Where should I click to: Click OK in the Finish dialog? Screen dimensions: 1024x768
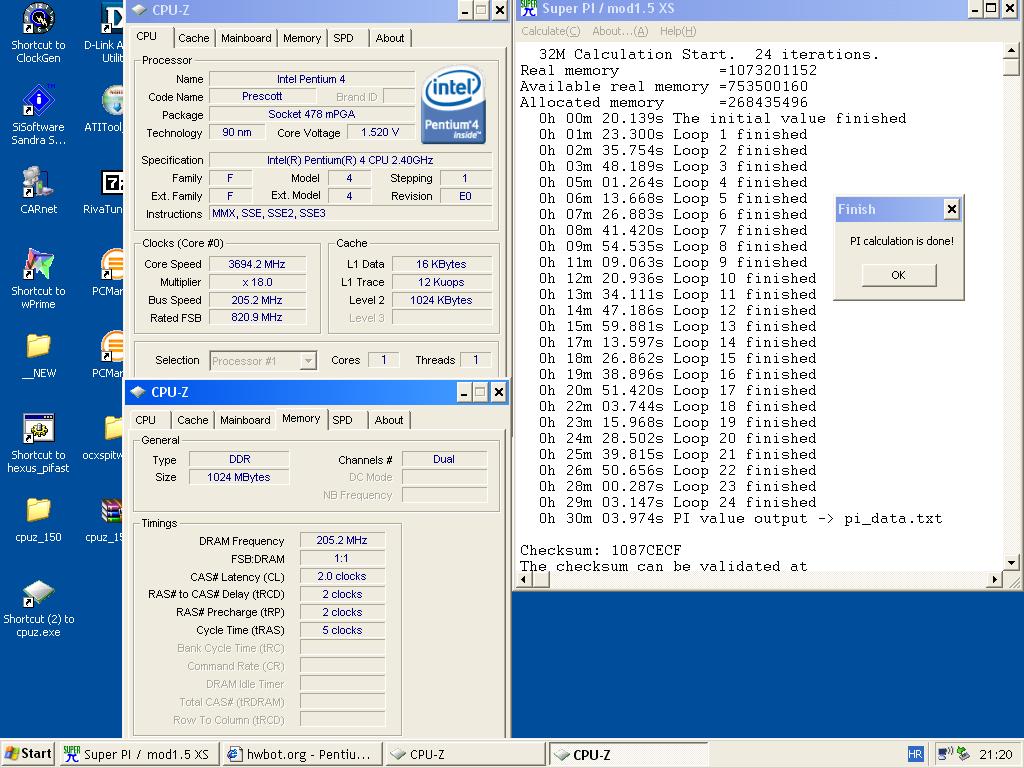tap(899, 275)
